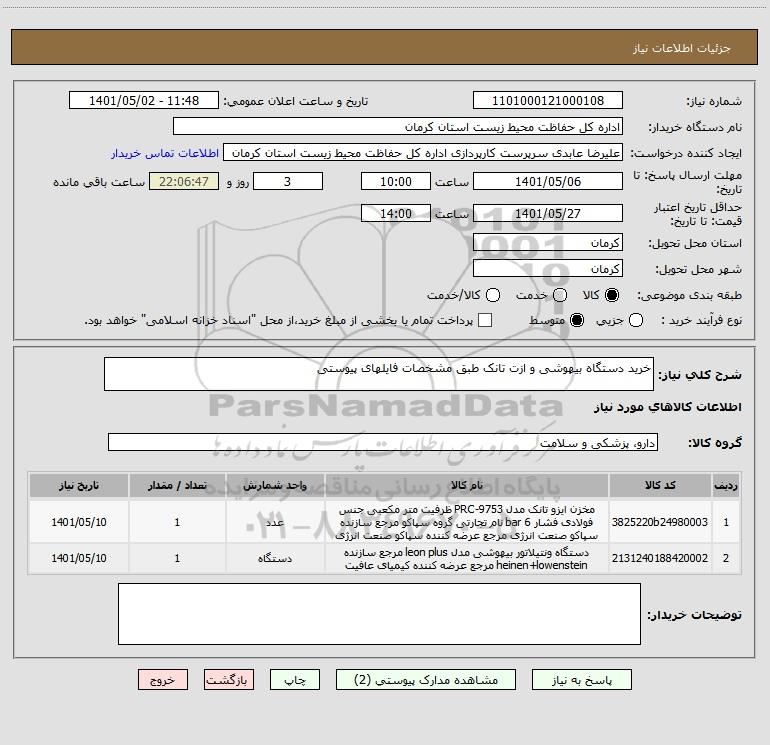Viewport: 770px width, 745px height.
Task: Click the price validity date 1401/05/27
Action: point(548,214)
